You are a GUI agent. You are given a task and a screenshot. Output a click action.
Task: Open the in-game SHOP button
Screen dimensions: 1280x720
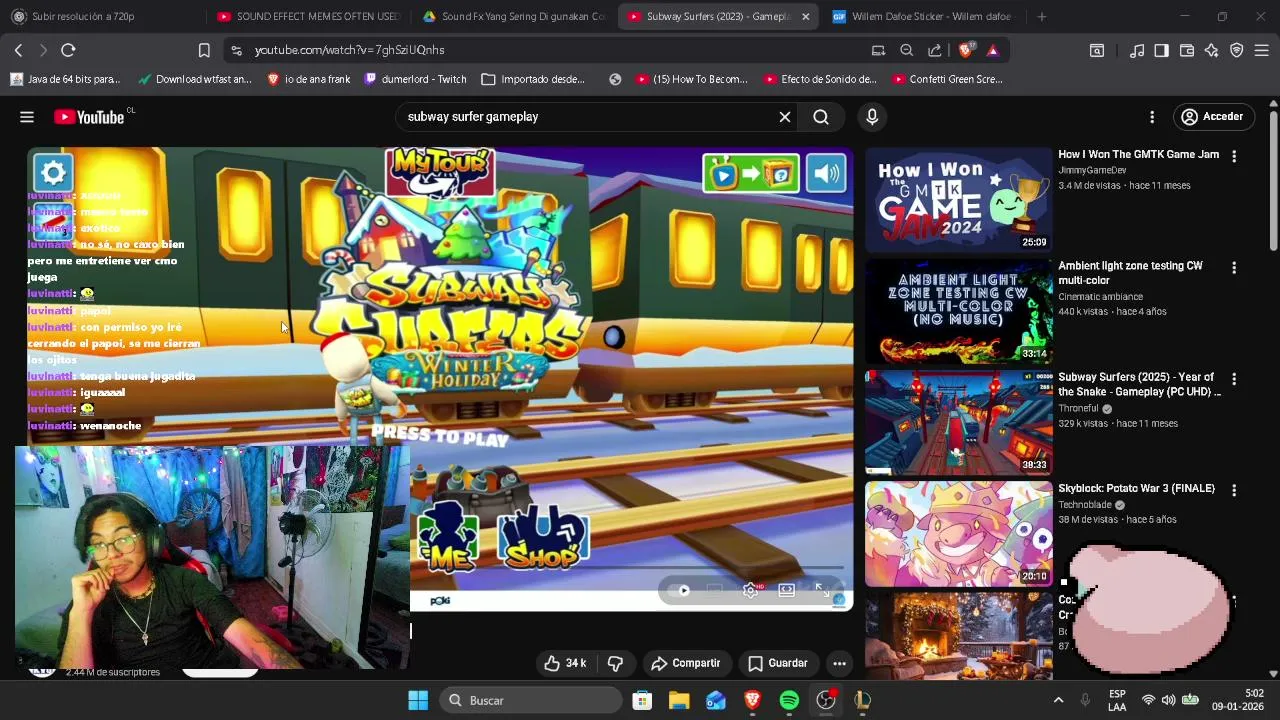pos(542,538)
